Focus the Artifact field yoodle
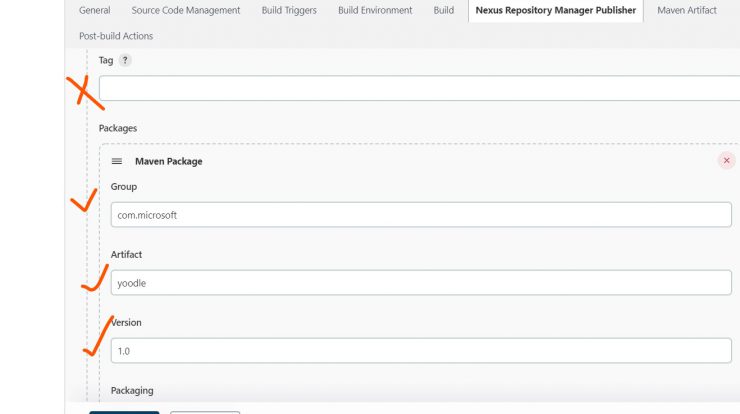The width and height of the screenshot is (740, 414). pos(421,283)
